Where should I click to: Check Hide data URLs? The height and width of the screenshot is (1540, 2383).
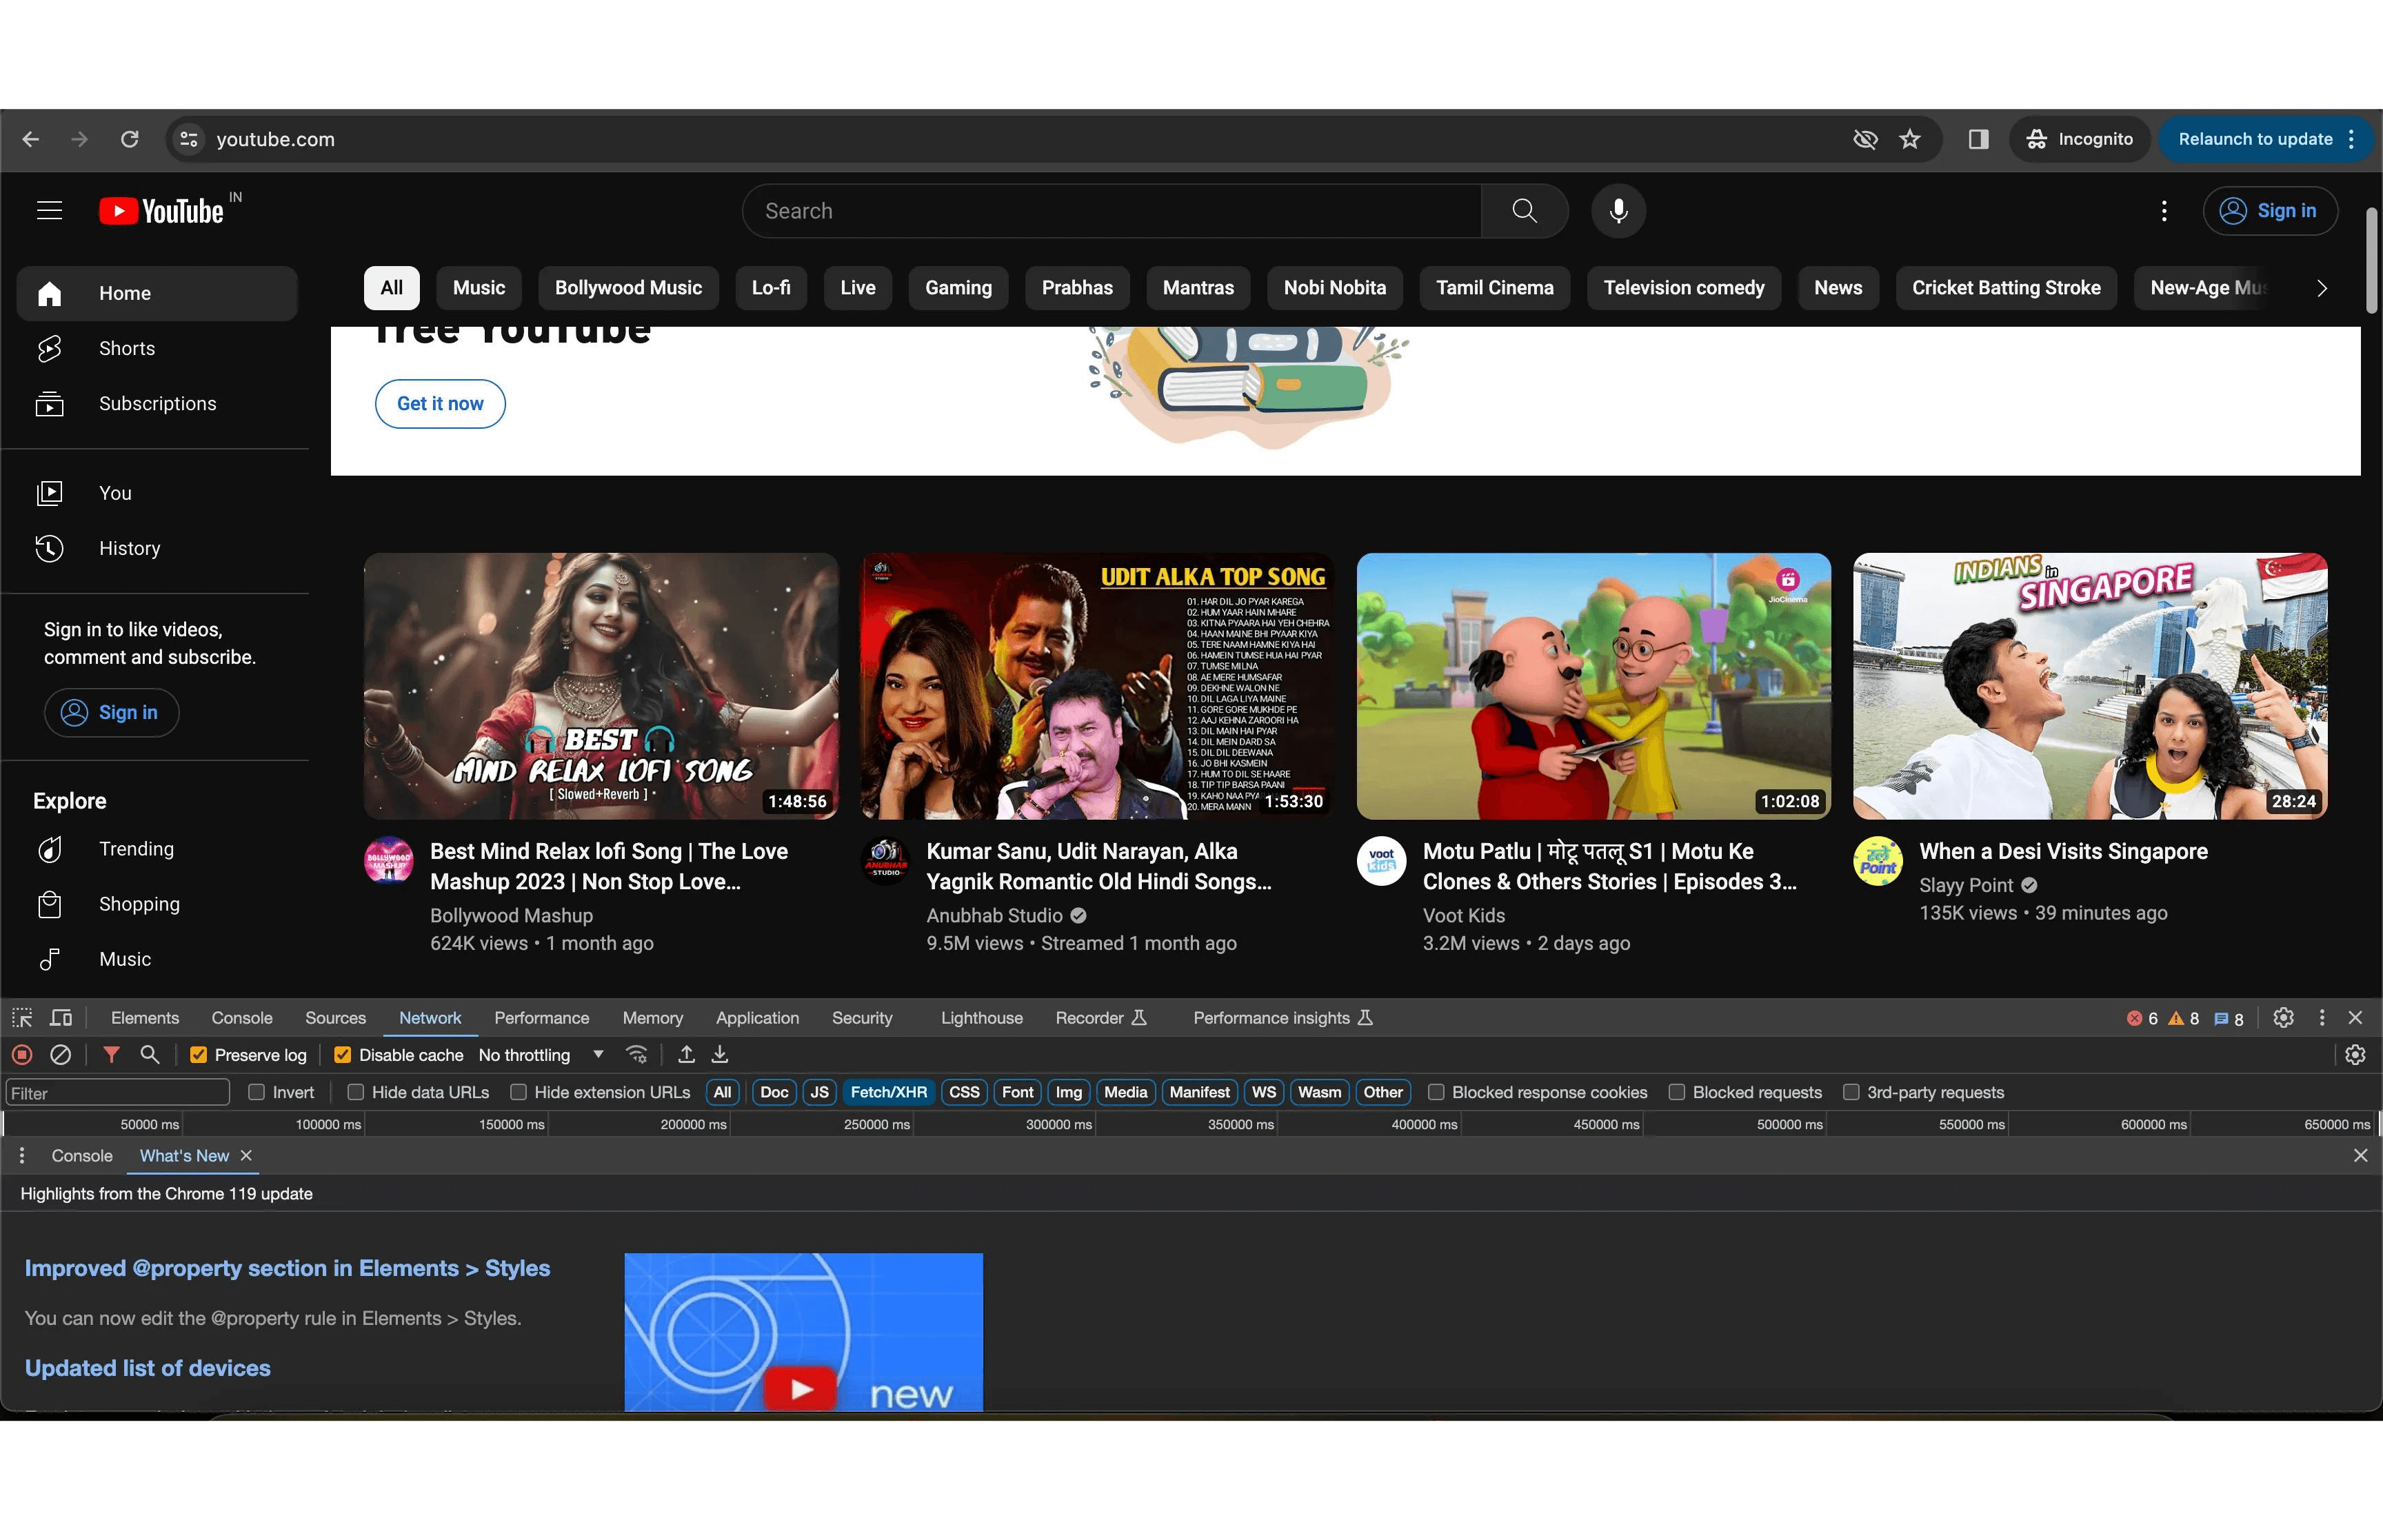click(355, 1093)
